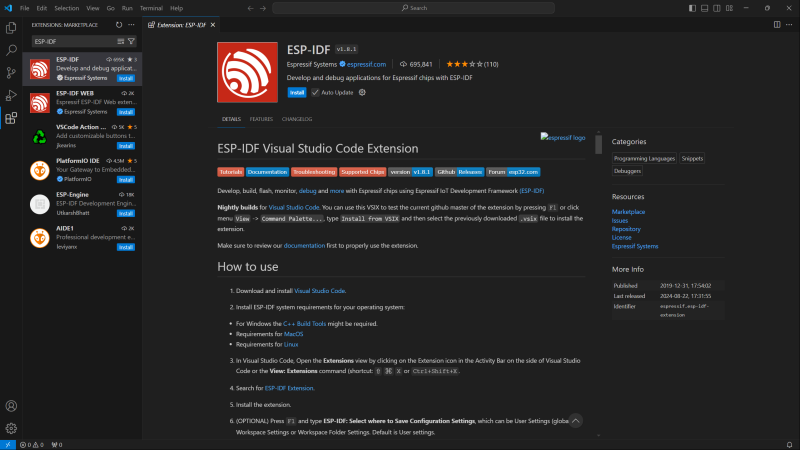800x450 pixels.
Task: Open the Repository resource link
Action: click(x=626, y=229)
